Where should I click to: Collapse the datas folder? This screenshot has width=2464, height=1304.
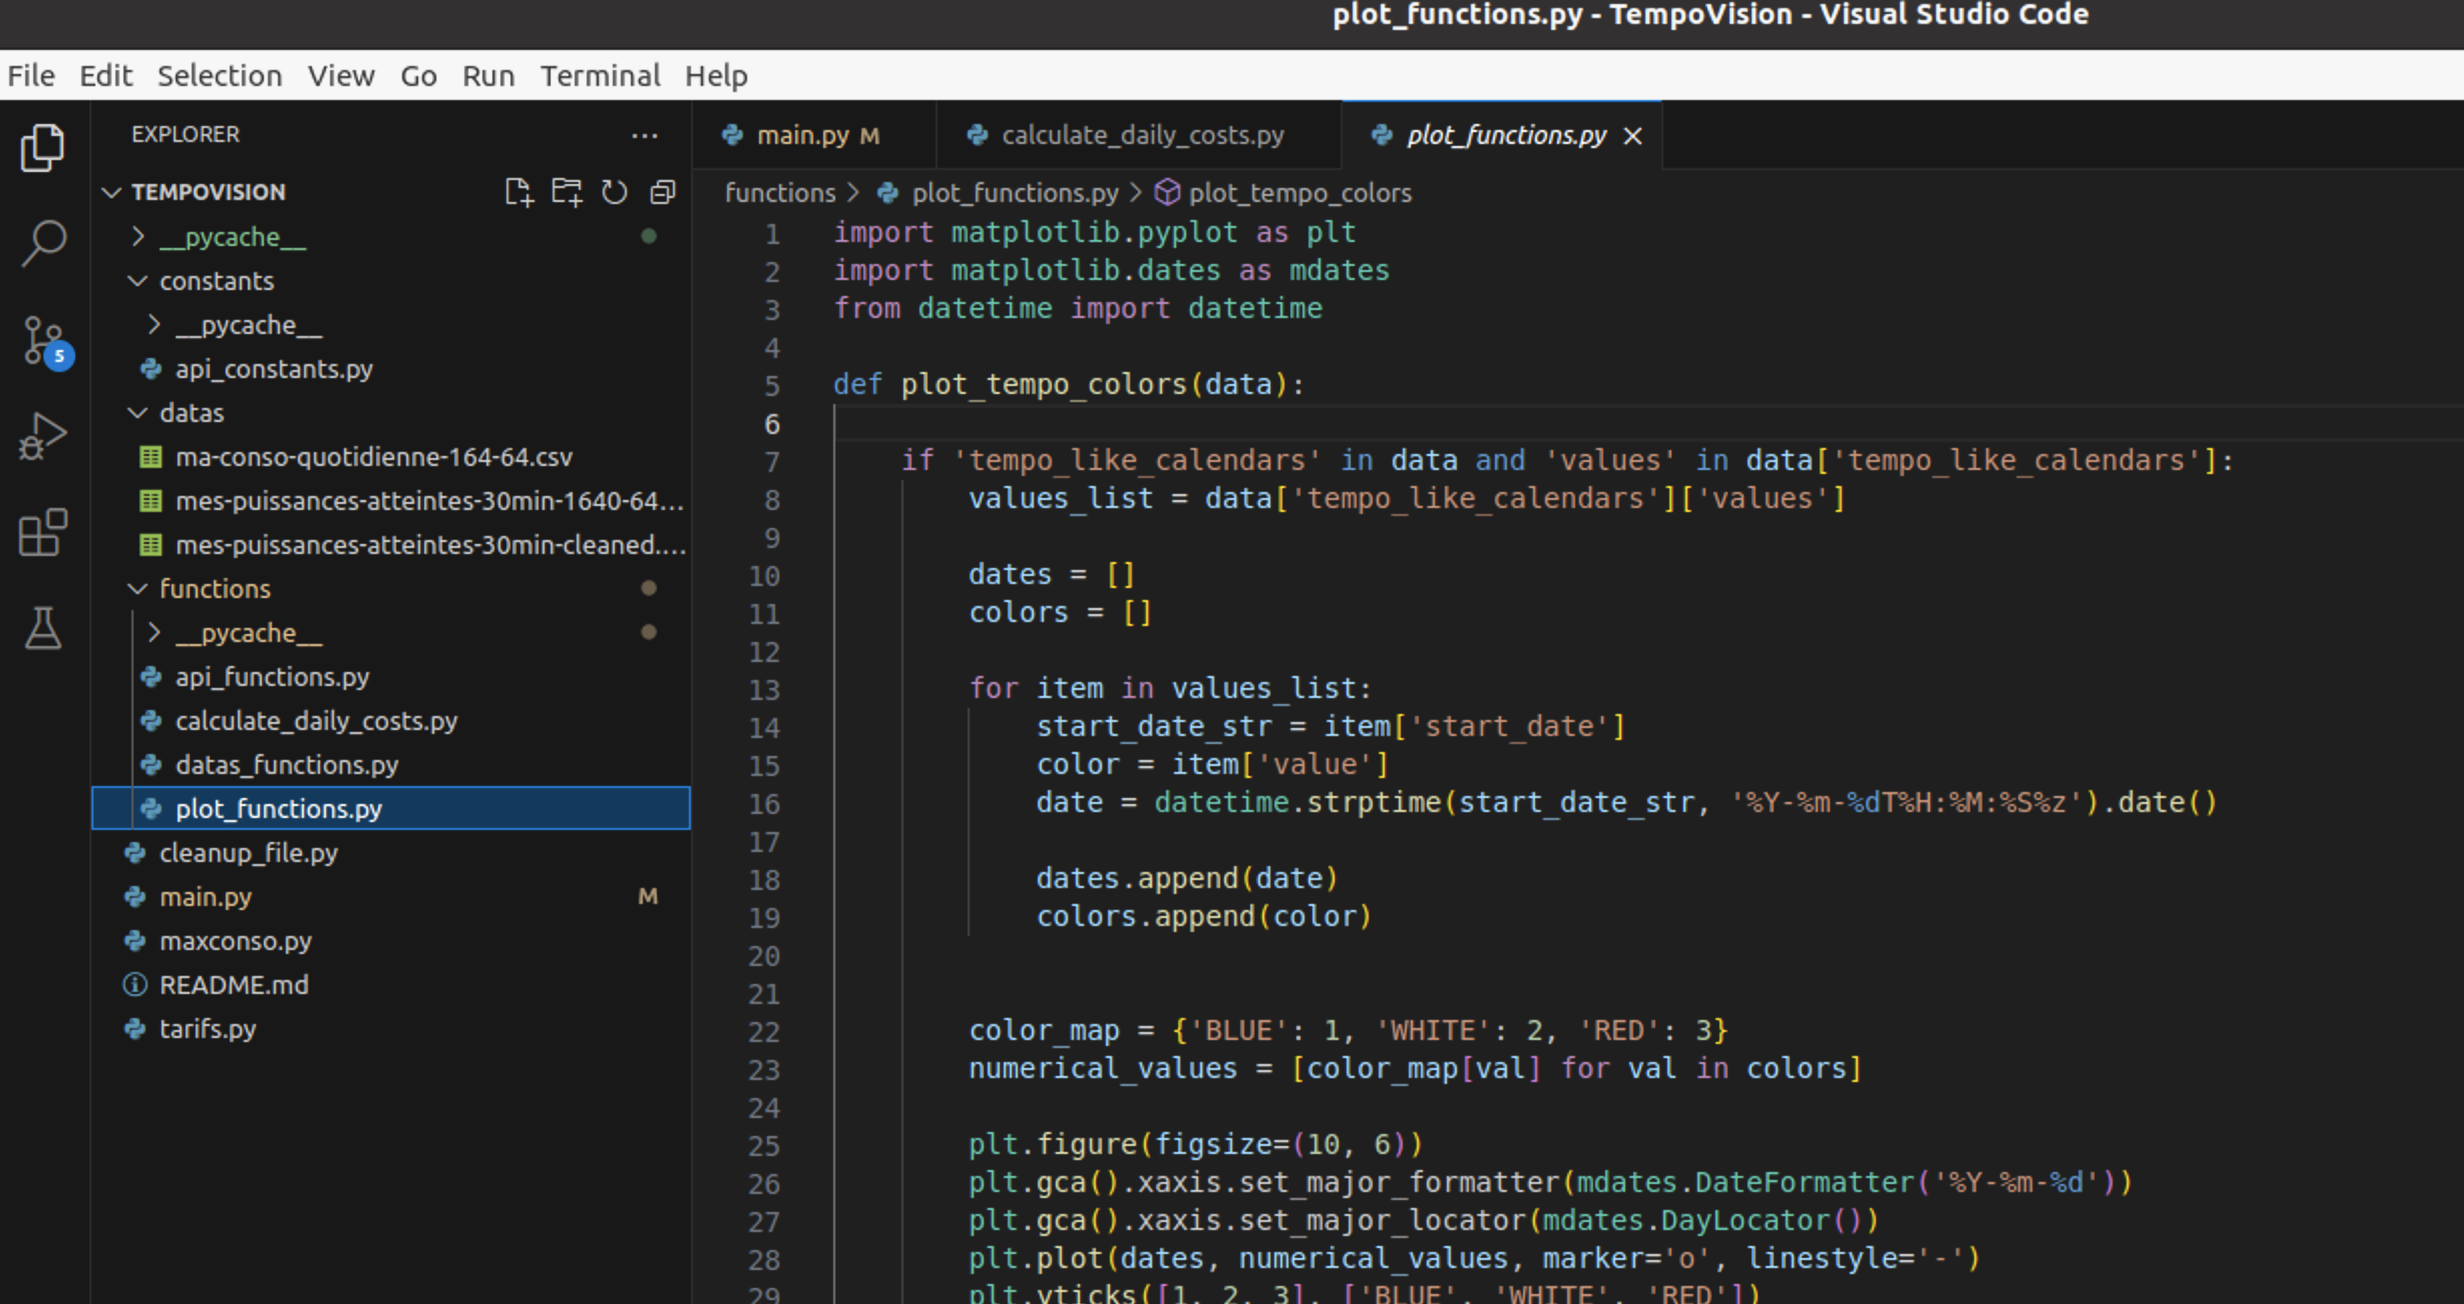tap(138, 413)
